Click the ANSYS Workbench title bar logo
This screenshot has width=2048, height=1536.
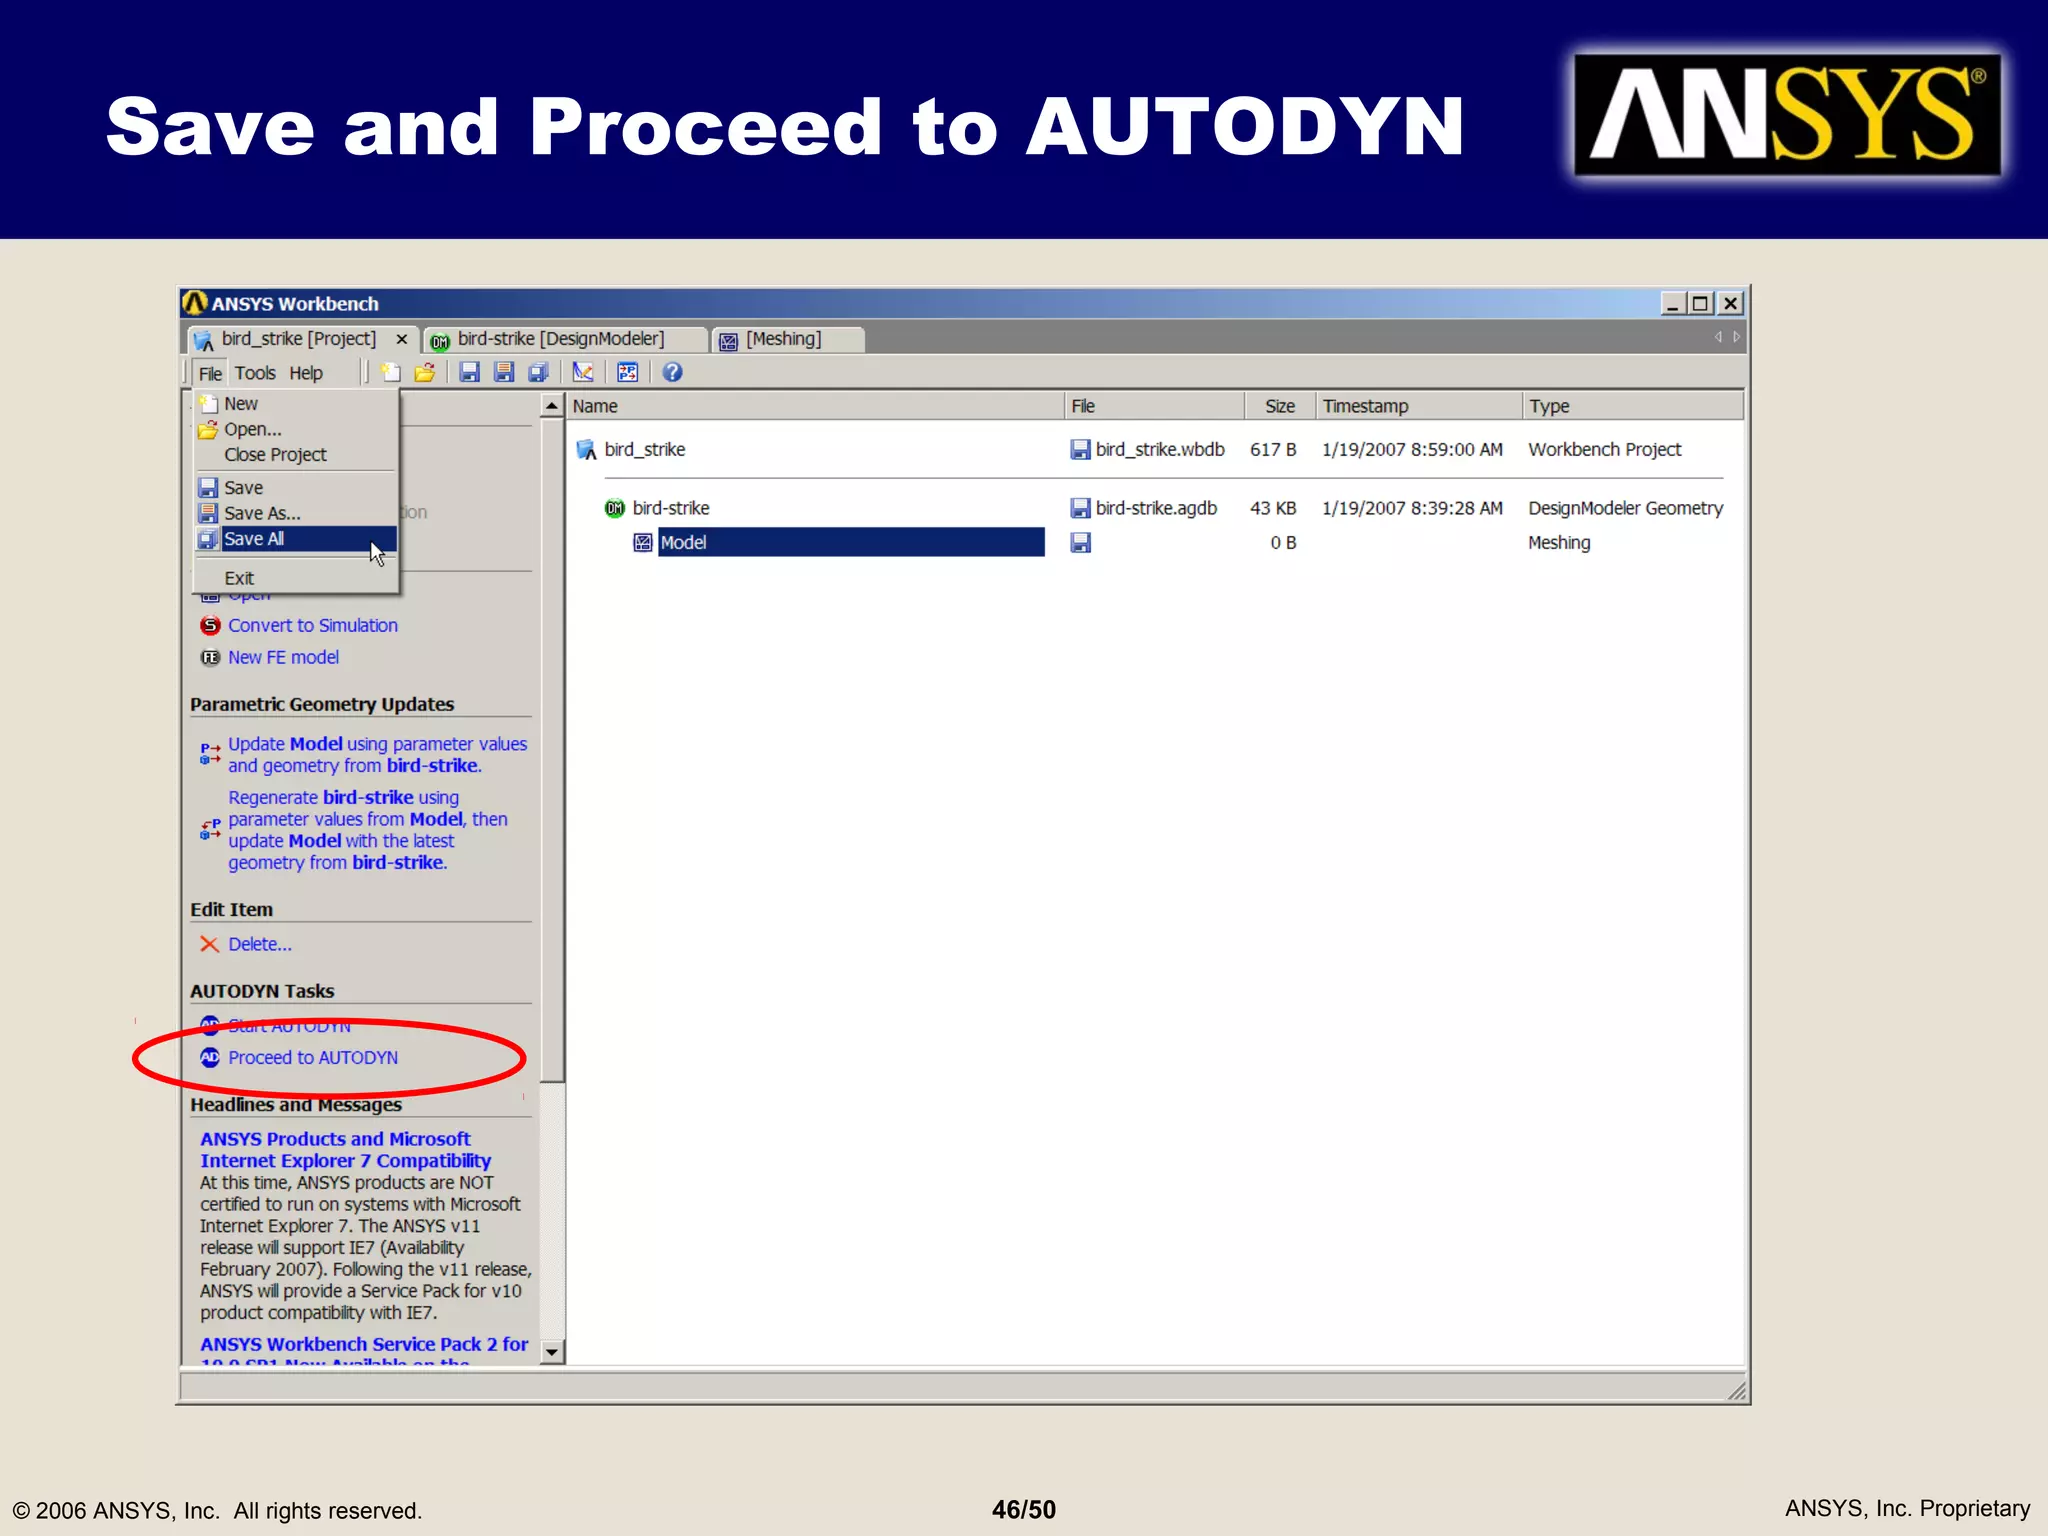click(x=195, y=302)
